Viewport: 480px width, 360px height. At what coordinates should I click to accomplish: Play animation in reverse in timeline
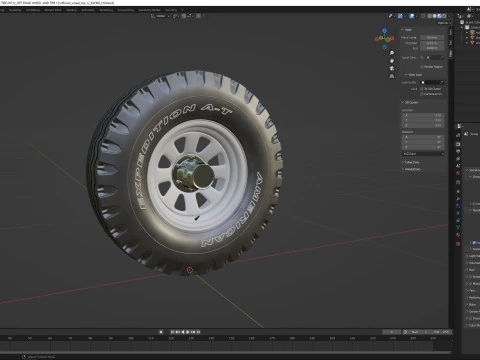(x=183, y=332)
